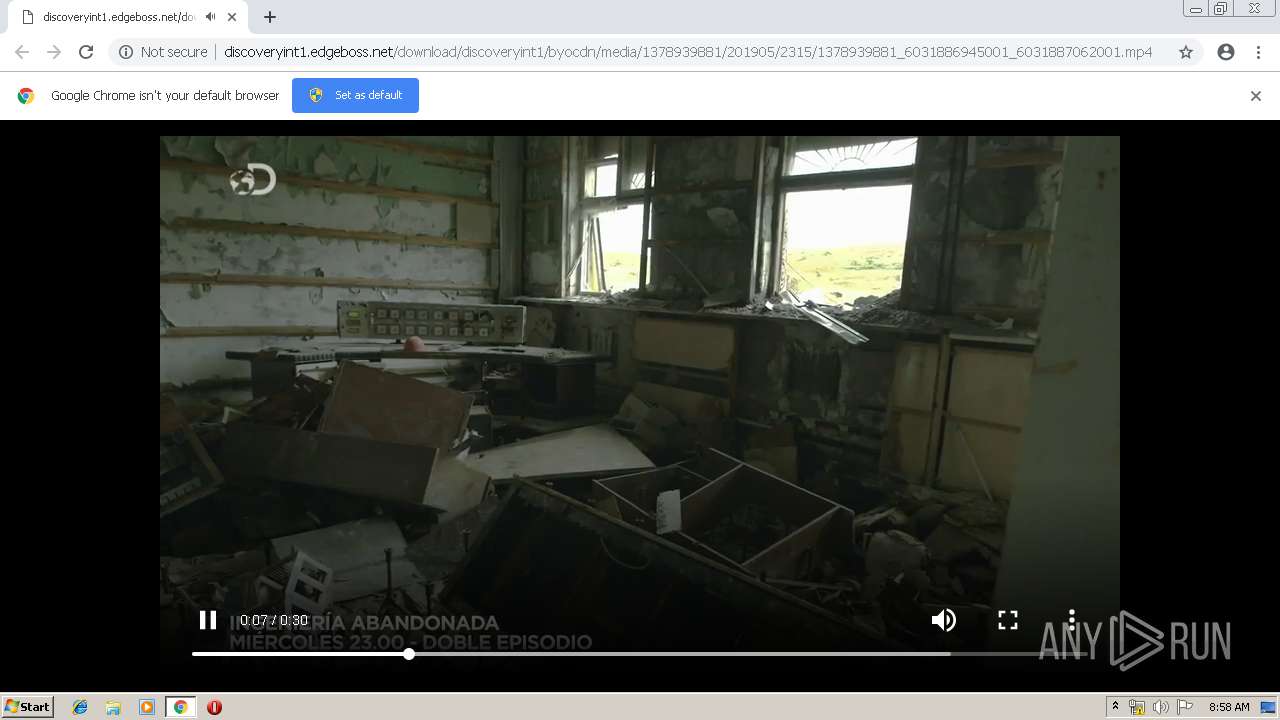View the Not secure site information

(x=163, y=52)
